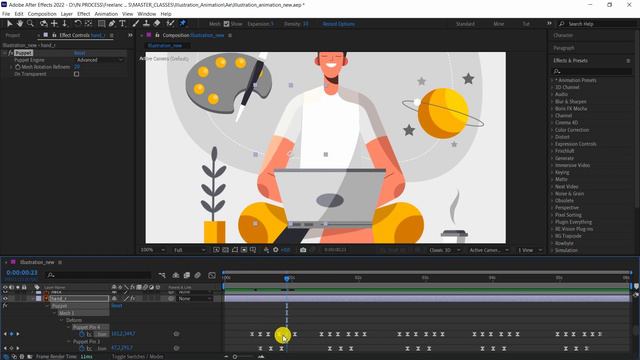Expand the Color Correction effects category
Screen dimensions: 640x360
552,130
